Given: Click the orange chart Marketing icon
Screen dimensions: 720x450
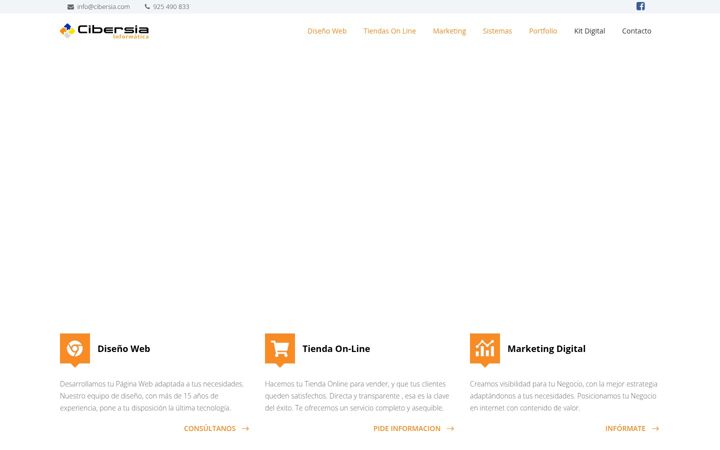Looking at the screenshot, I should [x=485, y=349].
